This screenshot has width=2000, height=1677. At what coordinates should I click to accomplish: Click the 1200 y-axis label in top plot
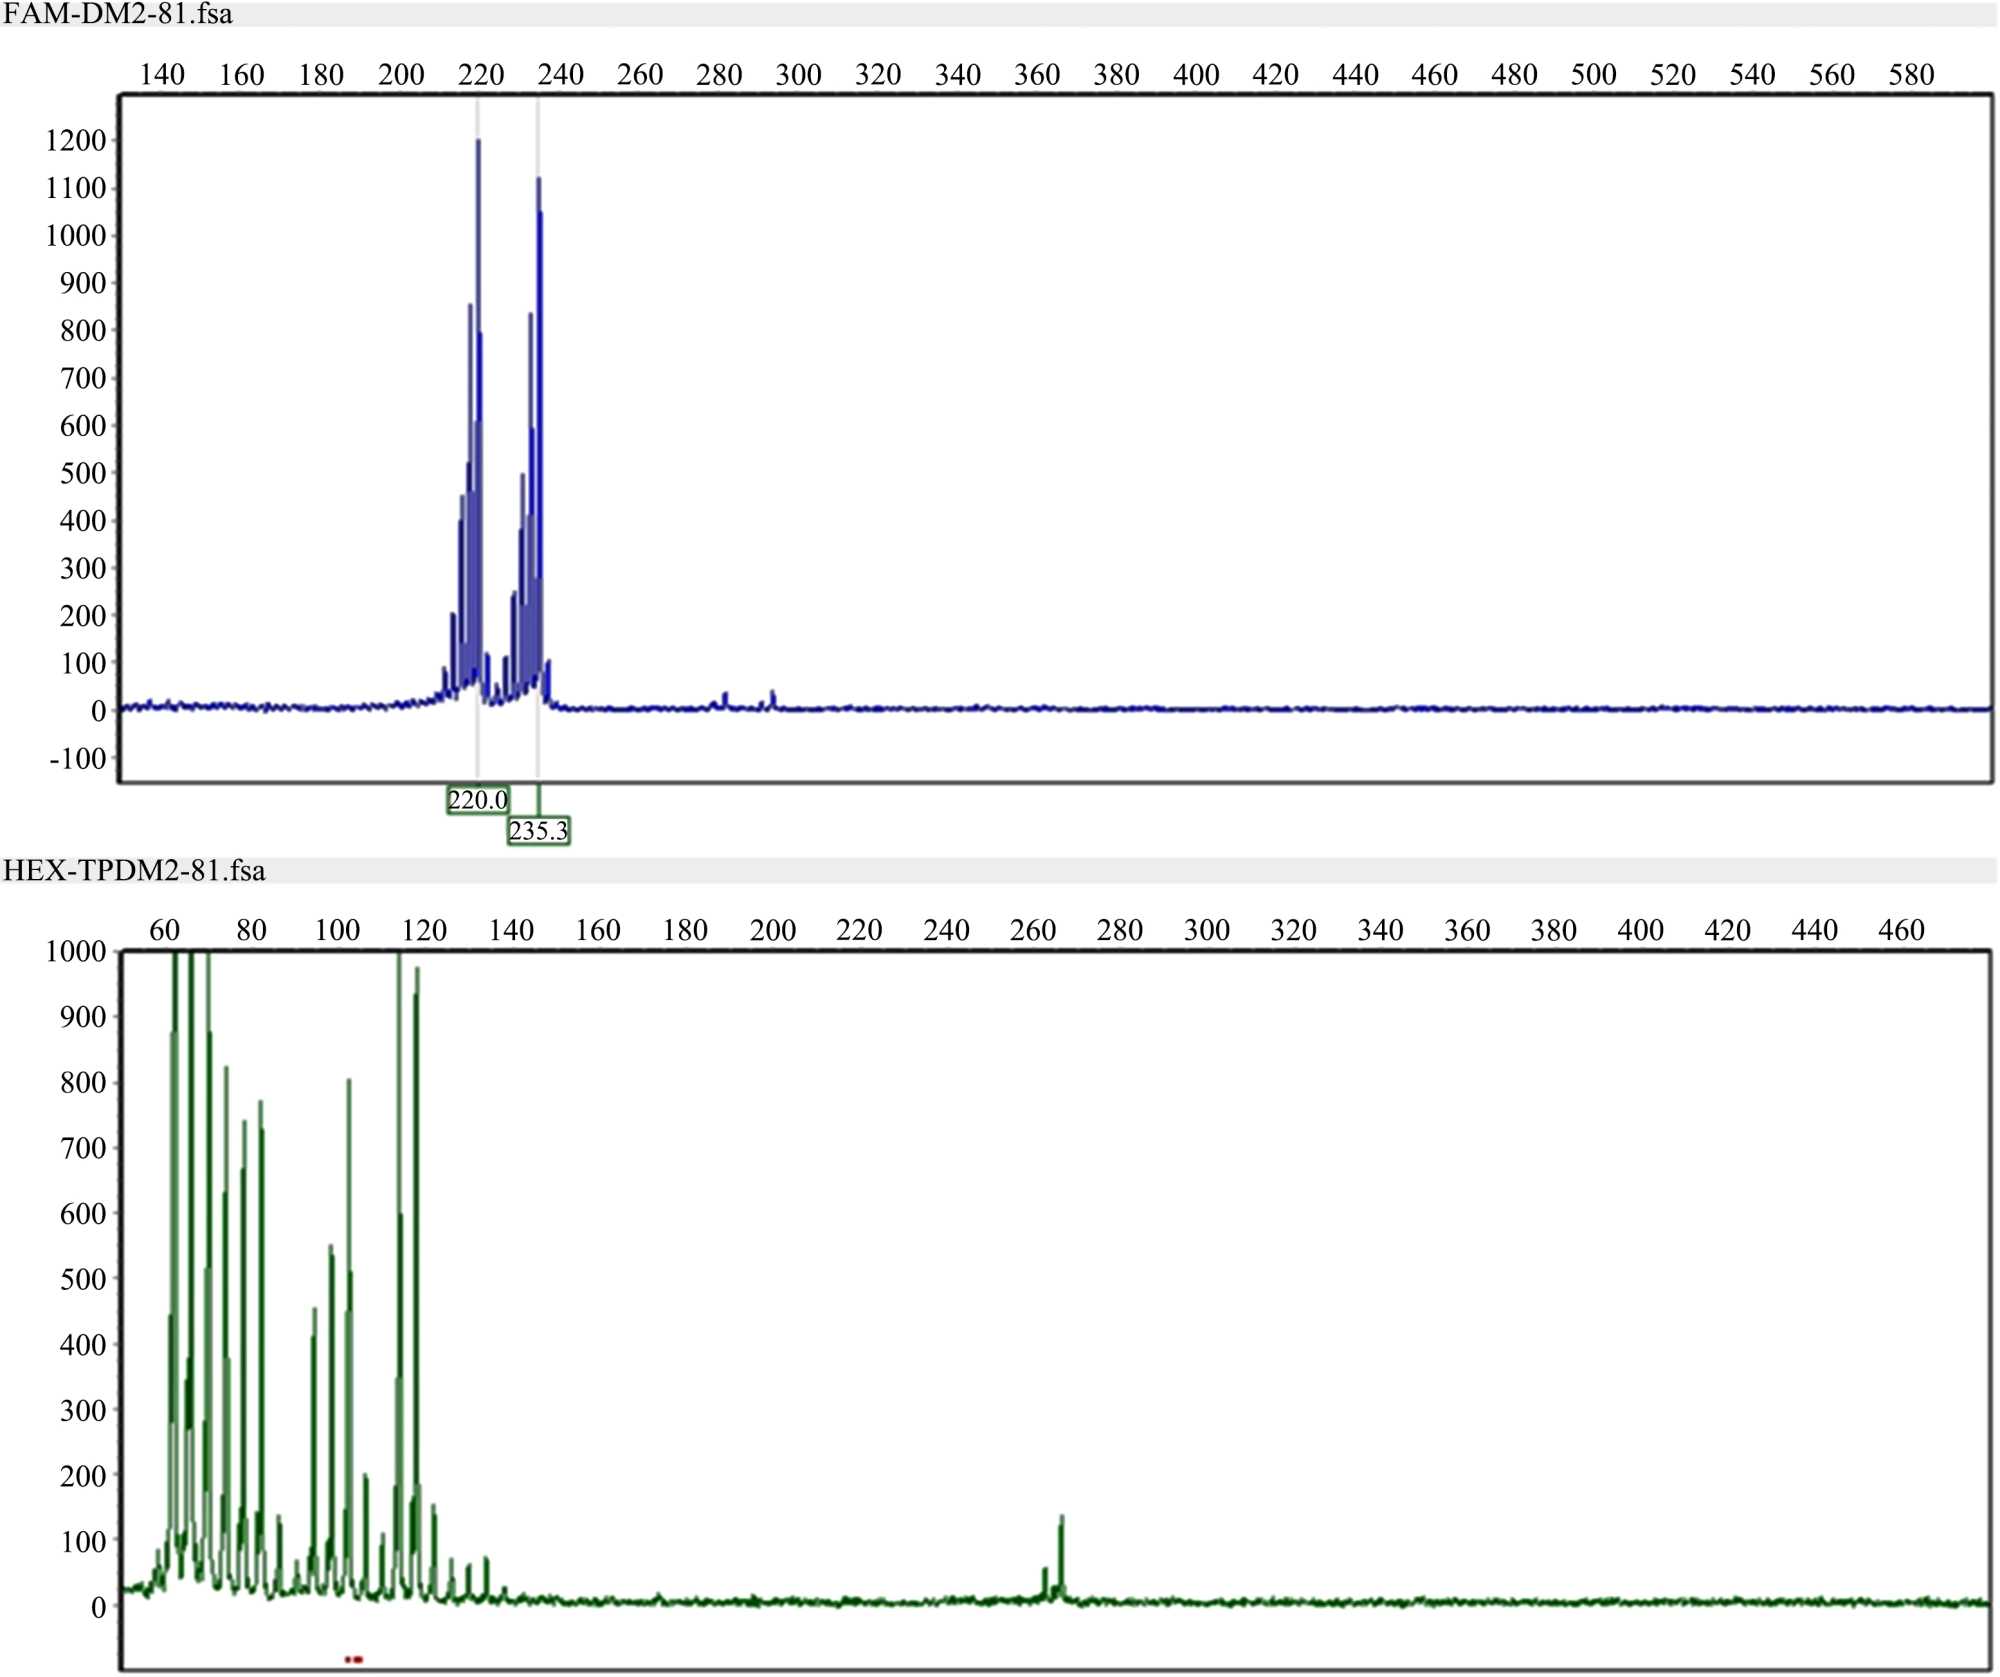point(76,141)
